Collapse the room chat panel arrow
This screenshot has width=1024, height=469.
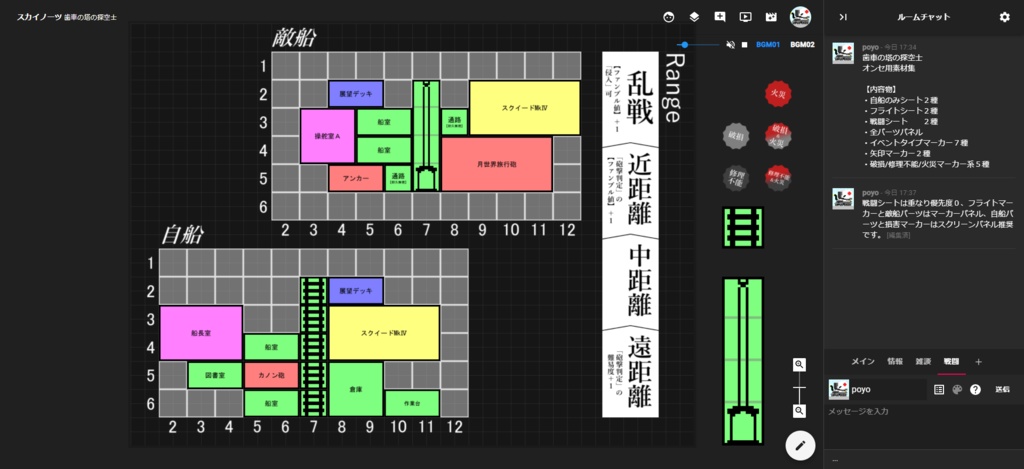tap(843, 17)
